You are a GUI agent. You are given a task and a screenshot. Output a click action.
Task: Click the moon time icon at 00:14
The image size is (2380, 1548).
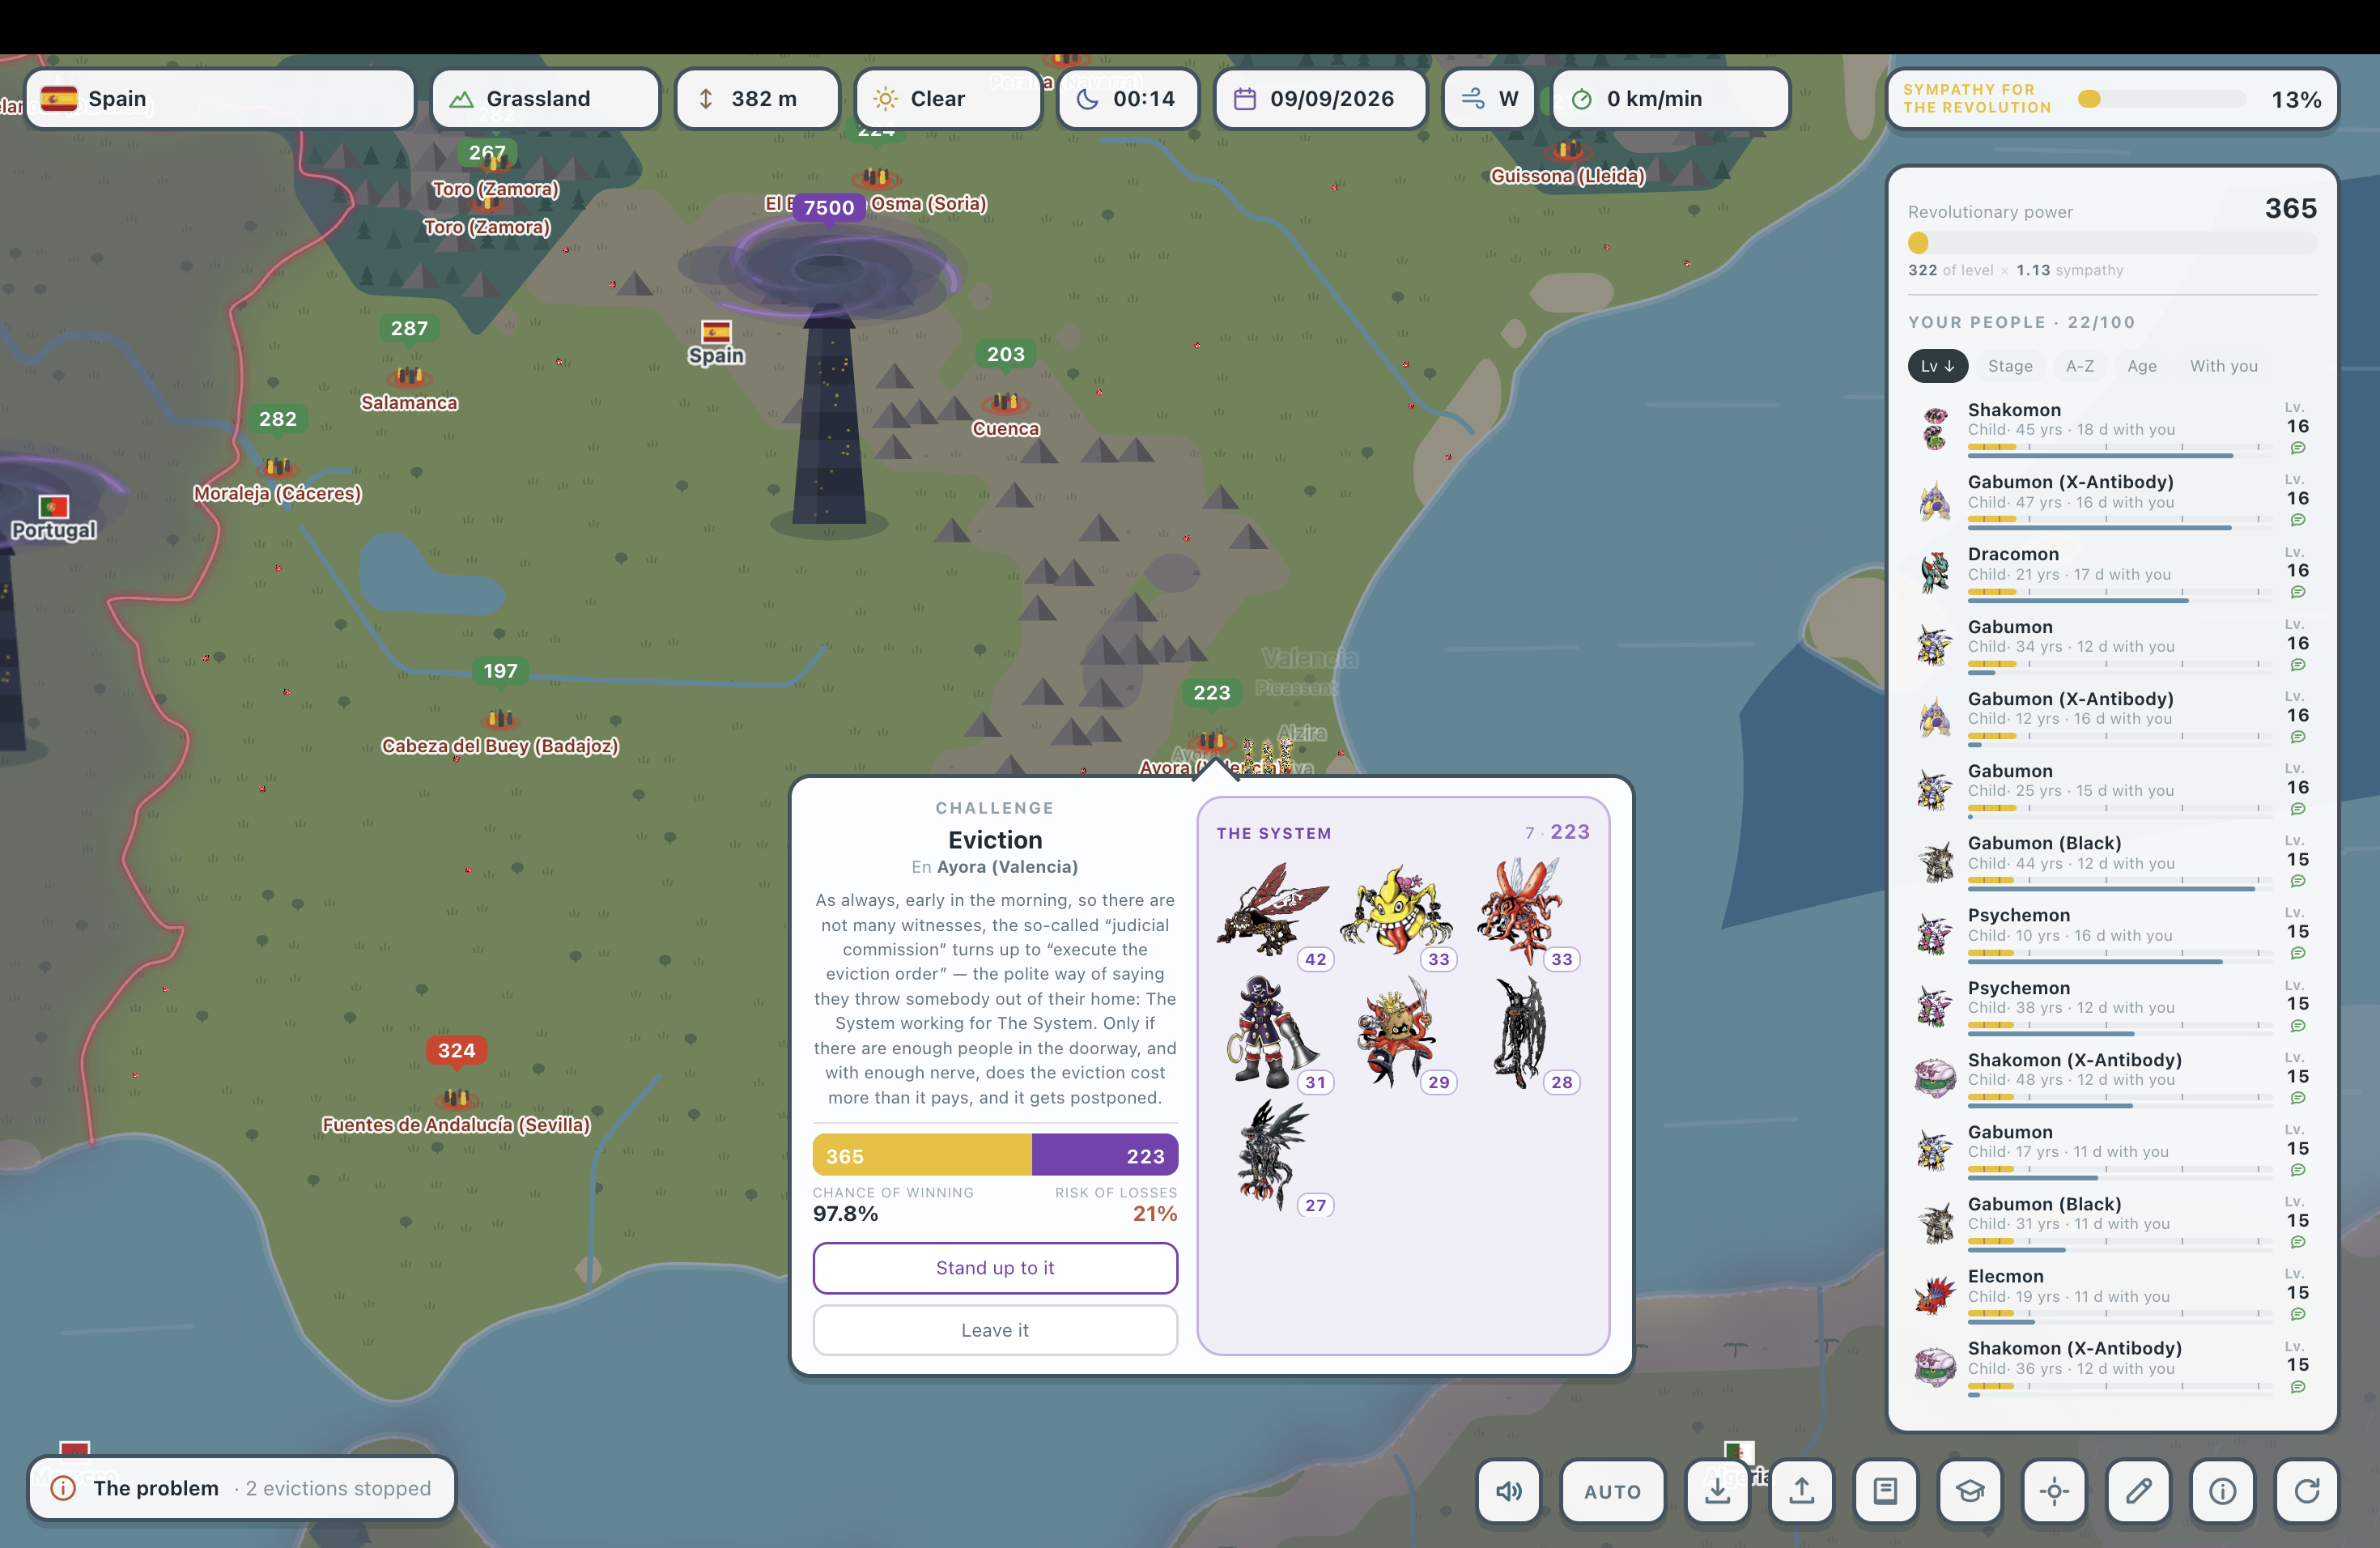click(1087, 99)
